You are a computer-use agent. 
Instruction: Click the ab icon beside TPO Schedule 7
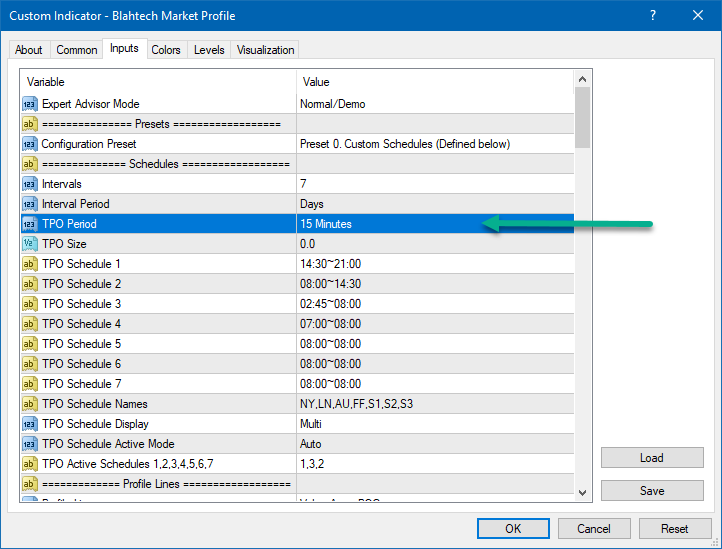[29, 384]
